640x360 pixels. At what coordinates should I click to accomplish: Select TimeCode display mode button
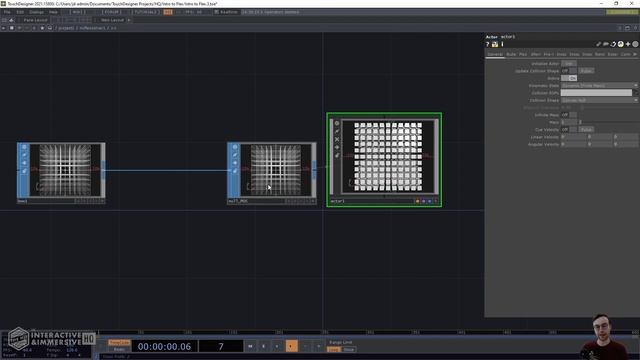pyautogui.click(x=119, y=343)
